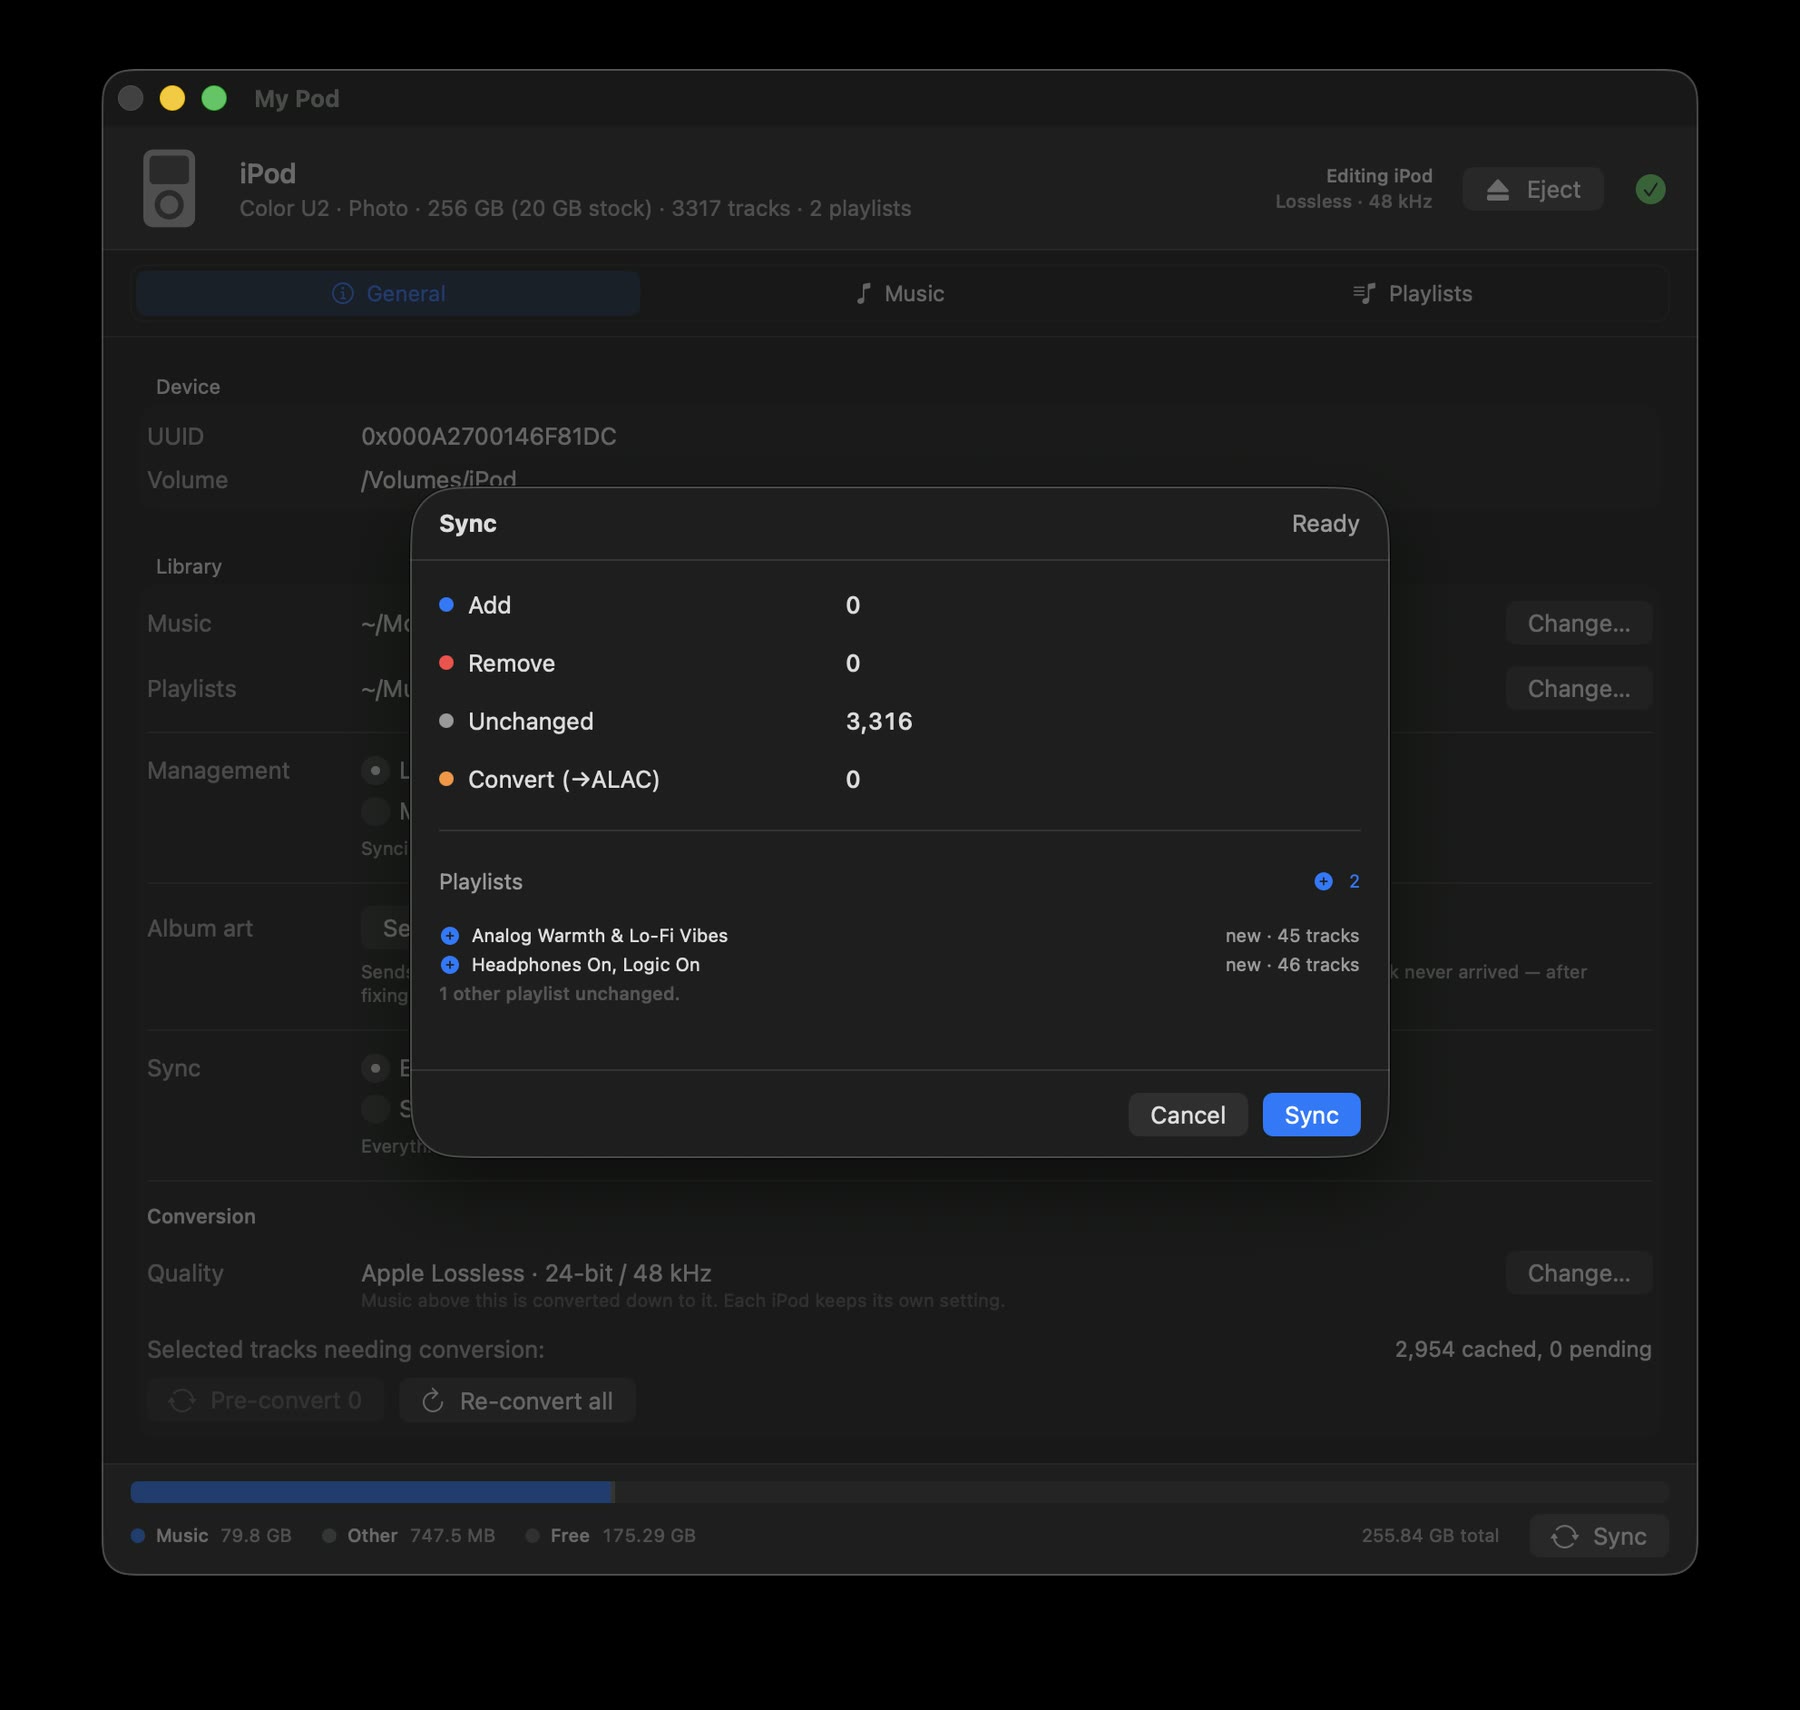Click the blue dot beside Add
The height and width of the screenshot is (1710, 1800).
pos(447,605)
